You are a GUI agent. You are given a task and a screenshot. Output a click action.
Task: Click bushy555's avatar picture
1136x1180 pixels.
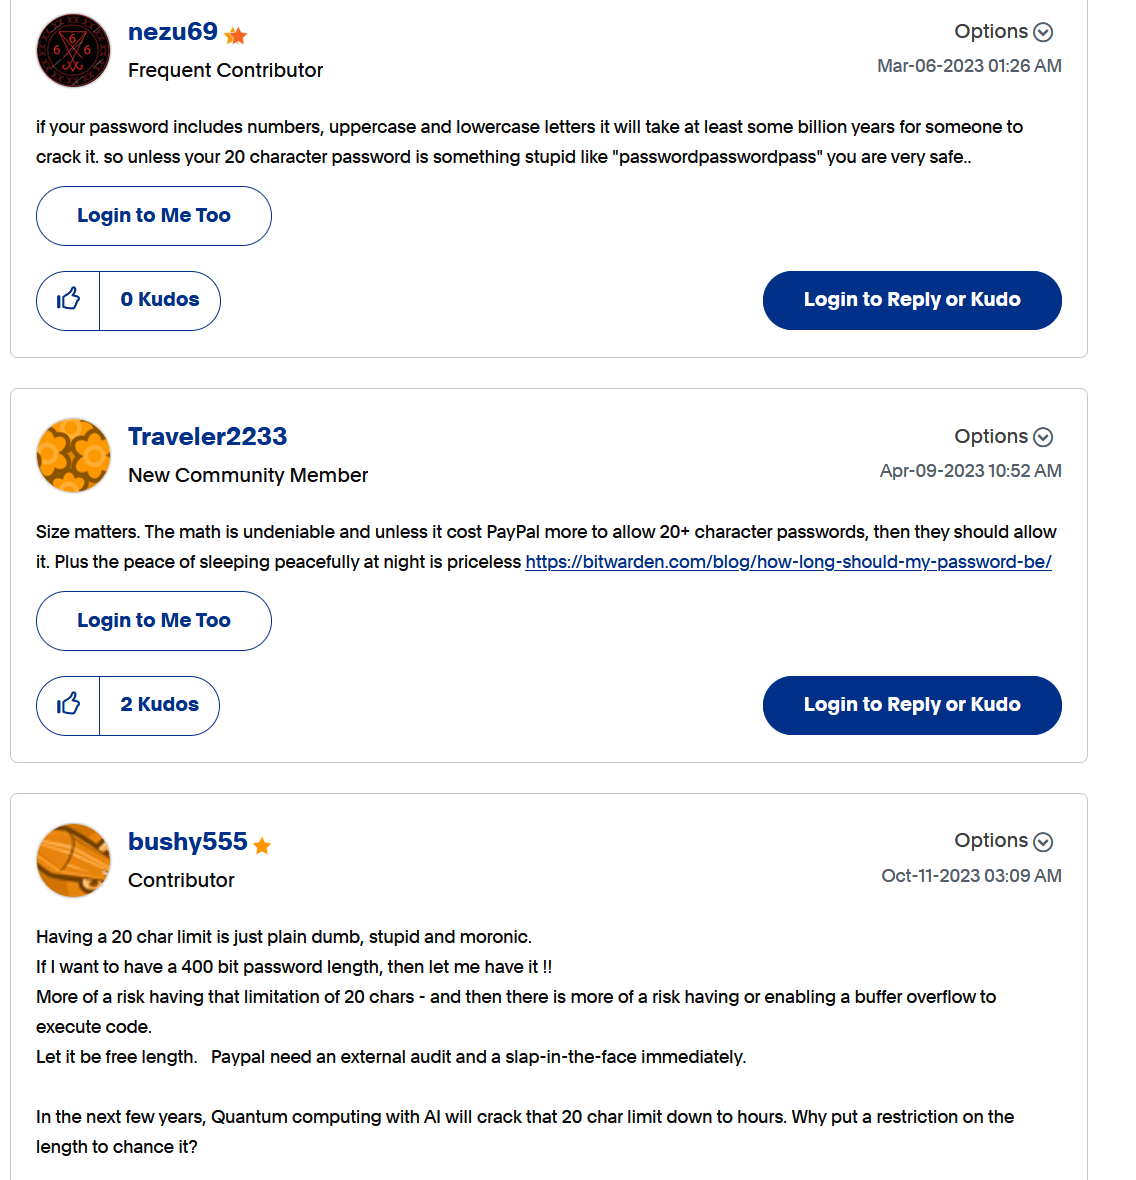73,860
